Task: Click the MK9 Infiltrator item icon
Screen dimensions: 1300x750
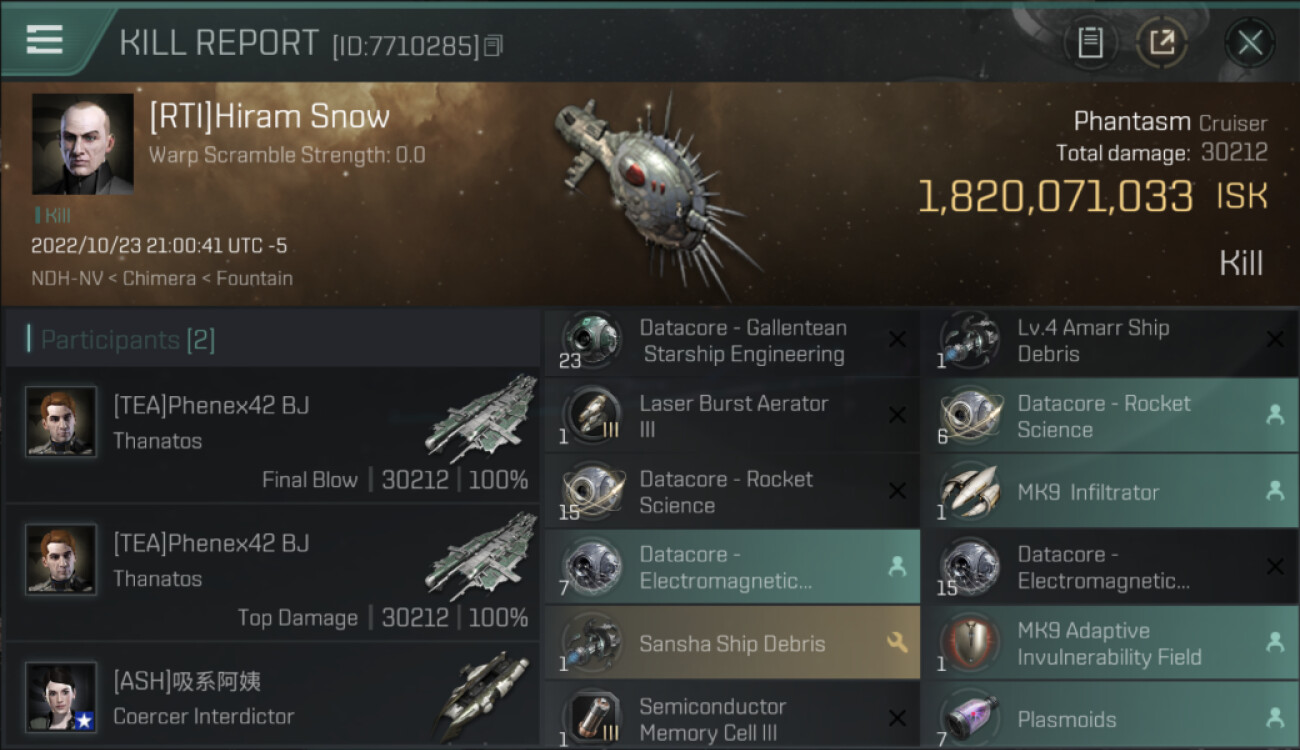Action: 969,492
